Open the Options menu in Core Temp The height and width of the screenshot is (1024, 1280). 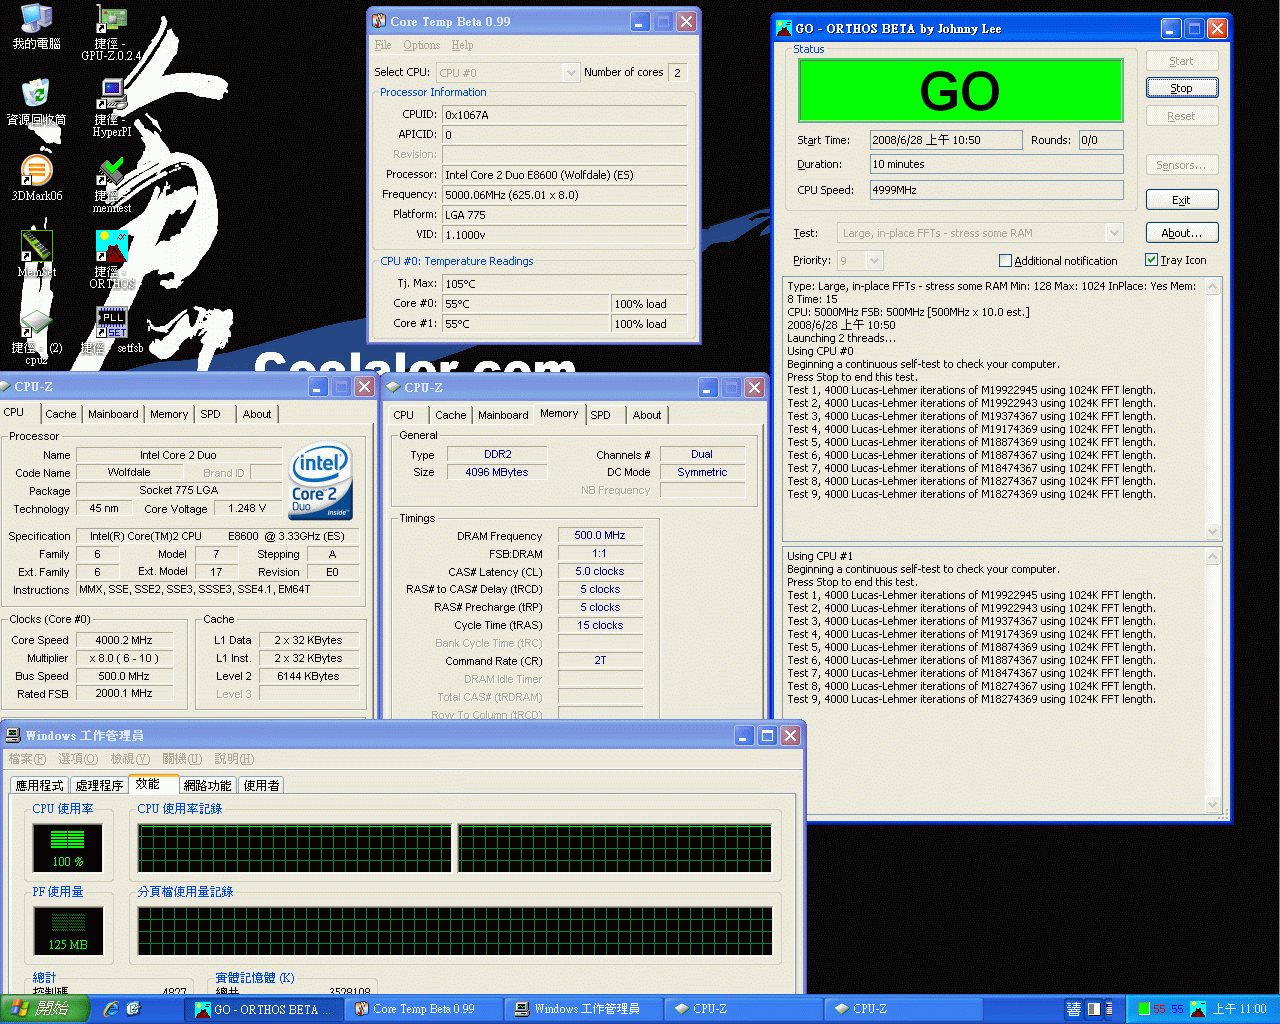[x=421, y=45]
